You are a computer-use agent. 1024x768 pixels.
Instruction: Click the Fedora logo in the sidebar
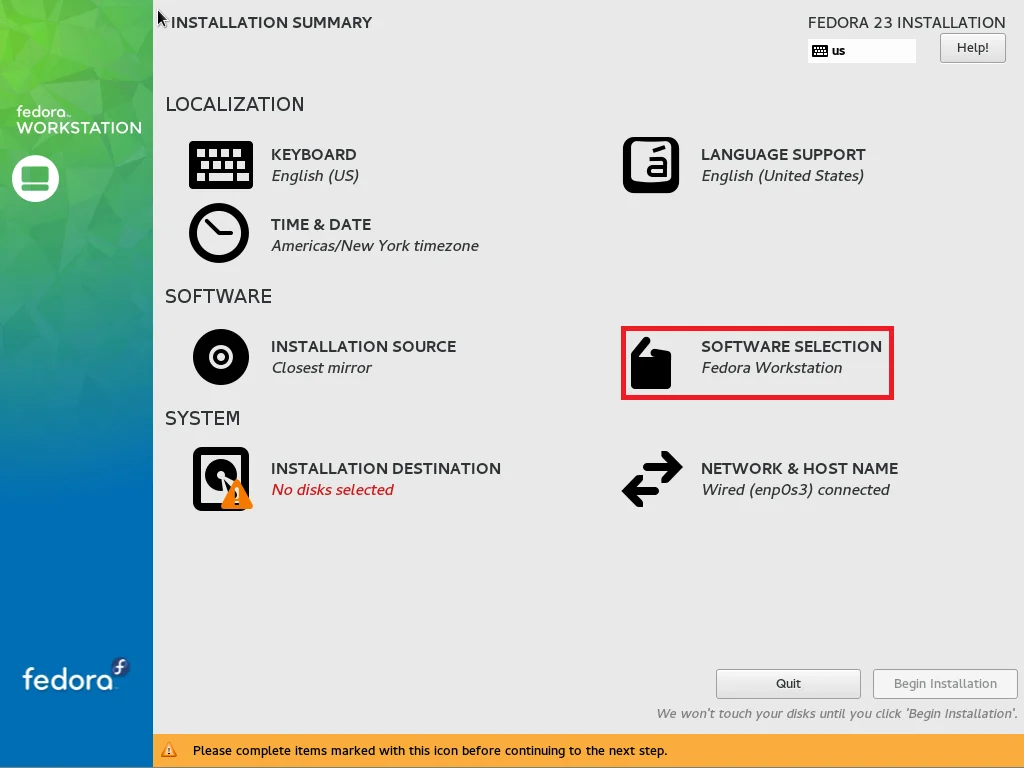pos(76,675)
